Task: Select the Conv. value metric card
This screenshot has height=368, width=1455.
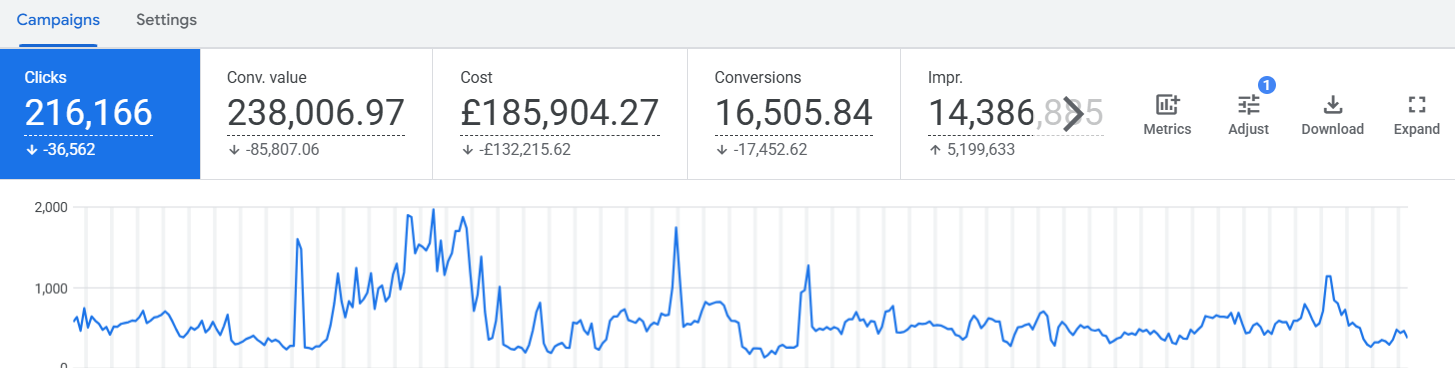Action: click(316, 114)
